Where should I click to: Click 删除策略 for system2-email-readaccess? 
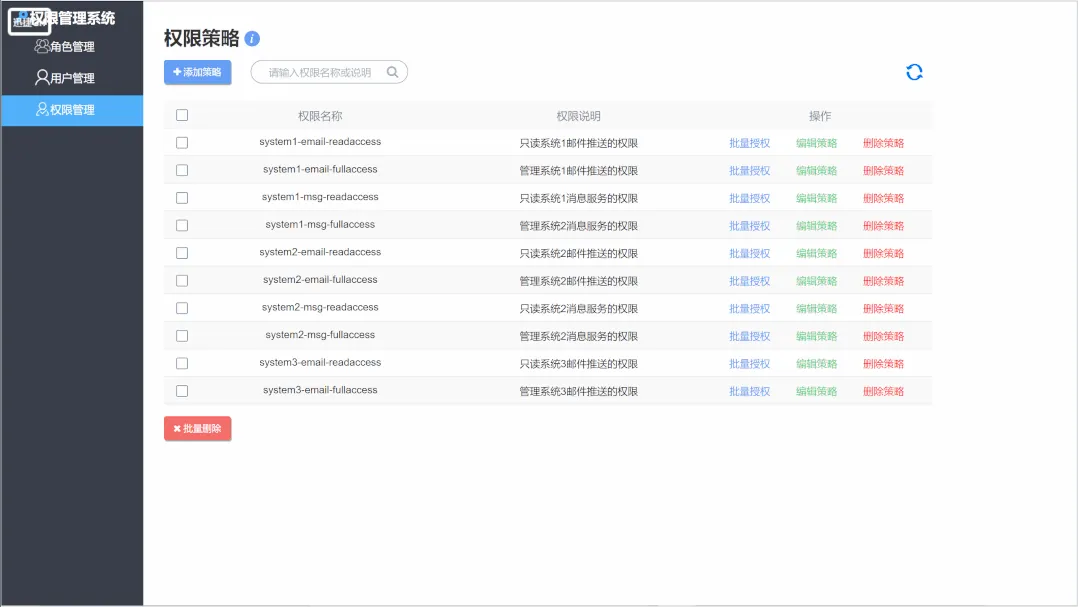coord(883,253)
